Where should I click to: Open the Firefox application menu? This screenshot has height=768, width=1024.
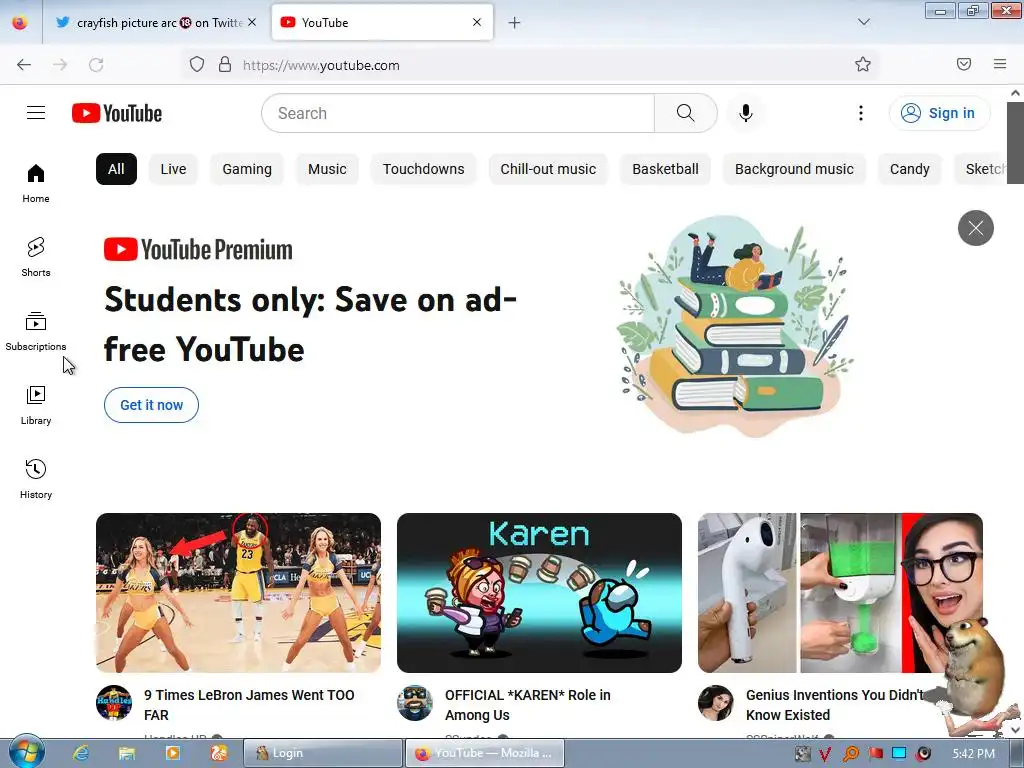click(x=1000, y=64)
